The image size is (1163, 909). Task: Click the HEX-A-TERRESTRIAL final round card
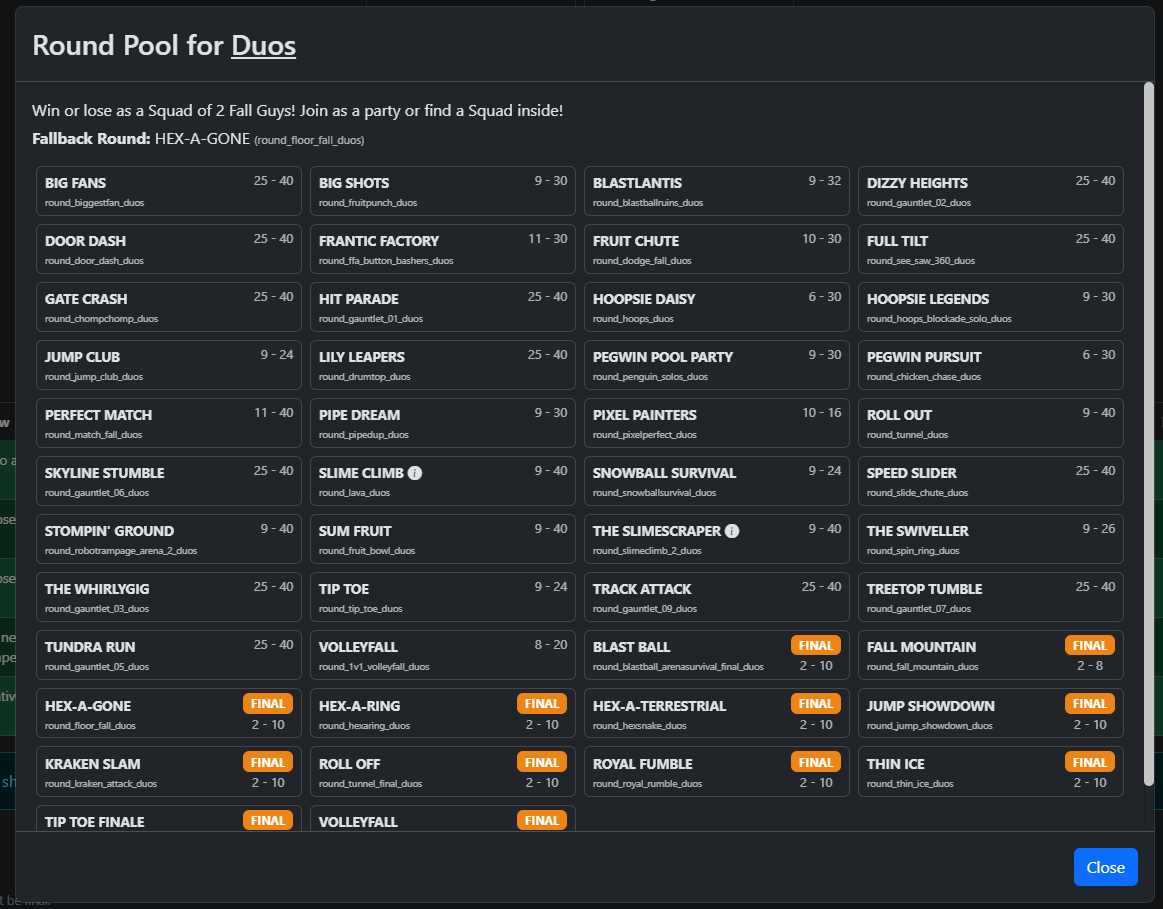(716, 713)
